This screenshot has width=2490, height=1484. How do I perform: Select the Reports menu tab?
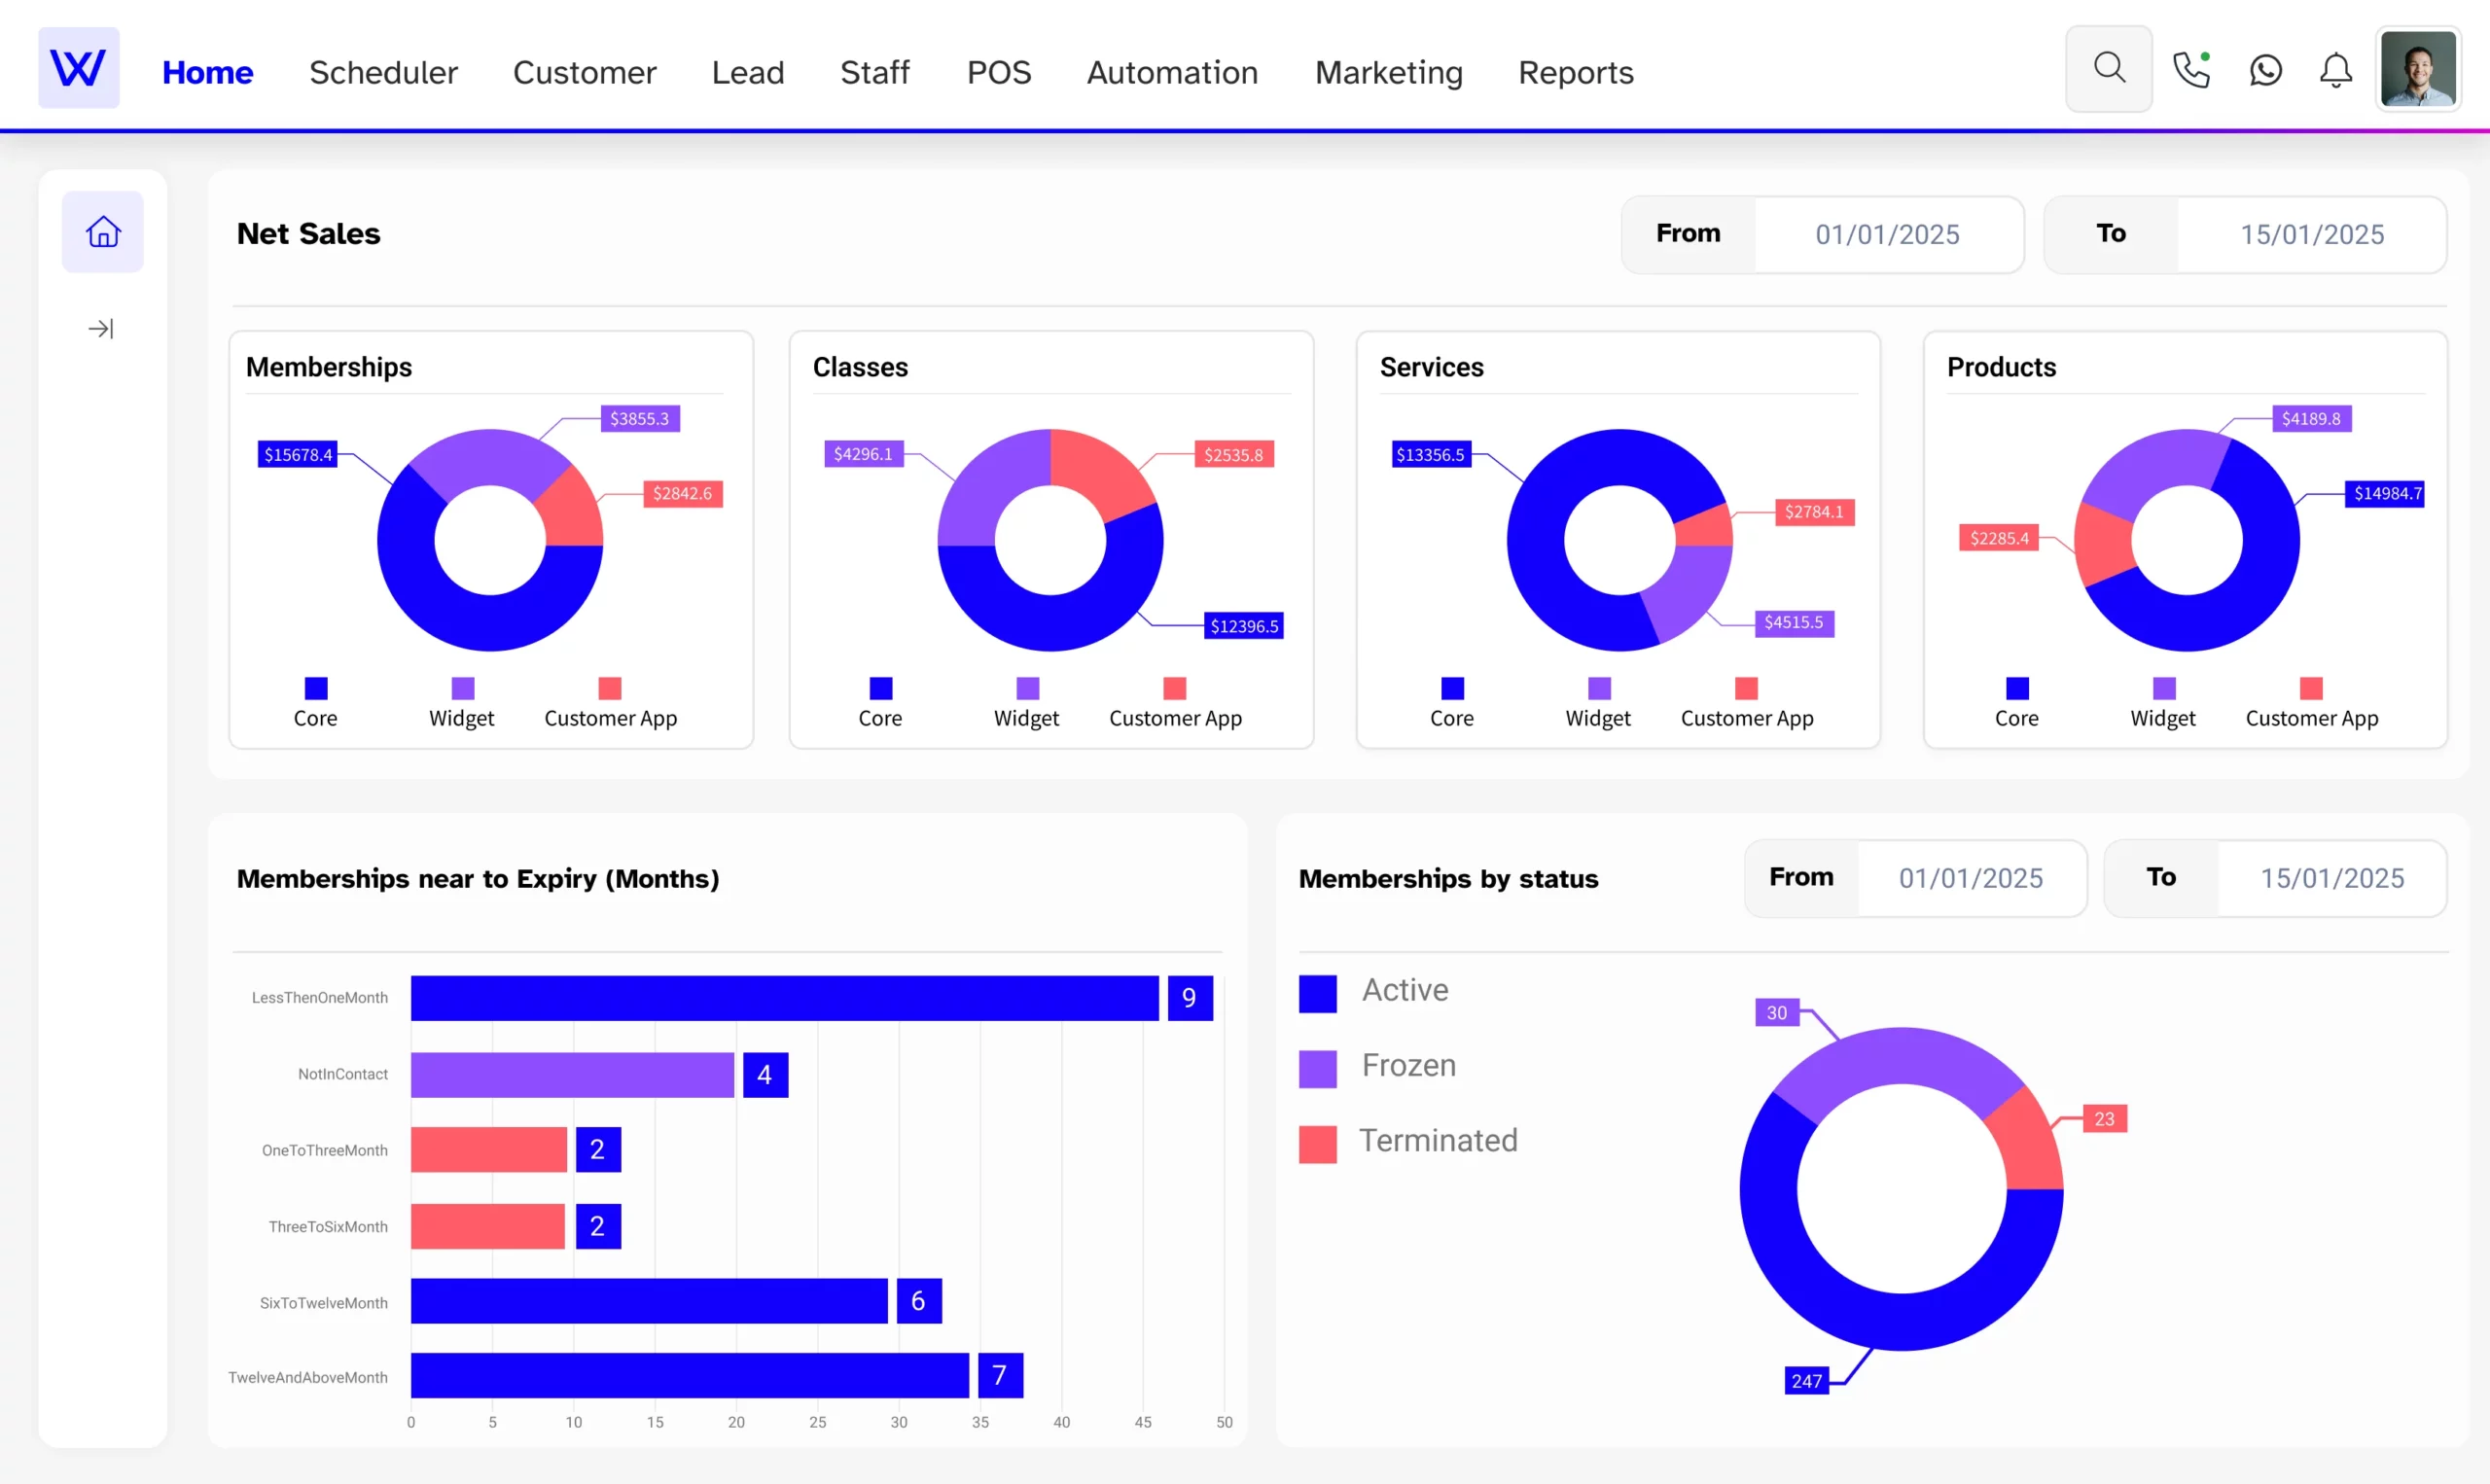(1576, 72)
